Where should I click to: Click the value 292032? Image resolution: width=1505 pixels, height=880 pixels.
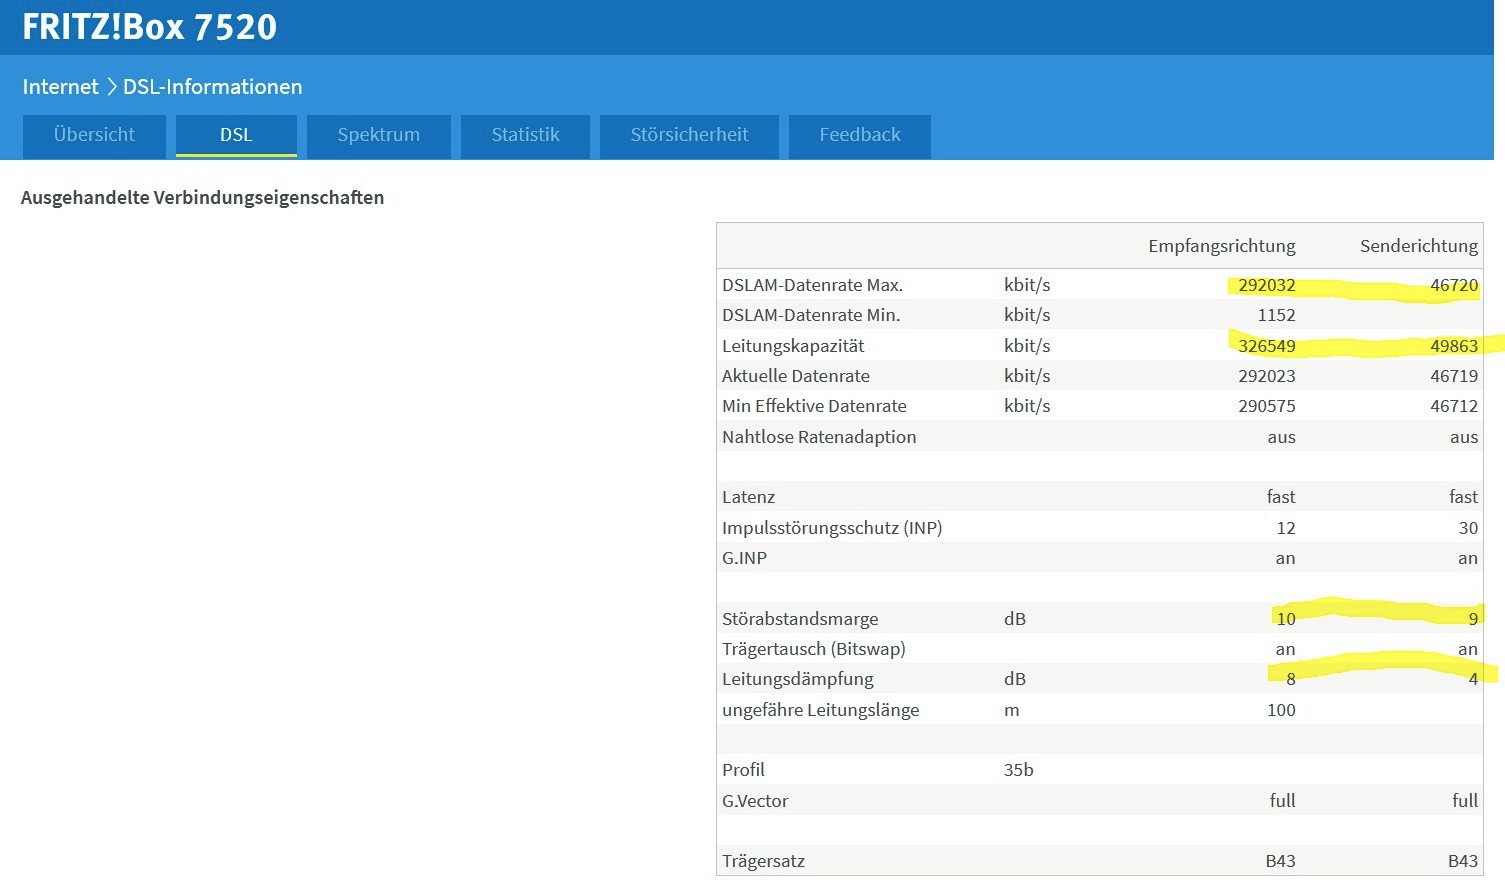(x=1266, y=285)
